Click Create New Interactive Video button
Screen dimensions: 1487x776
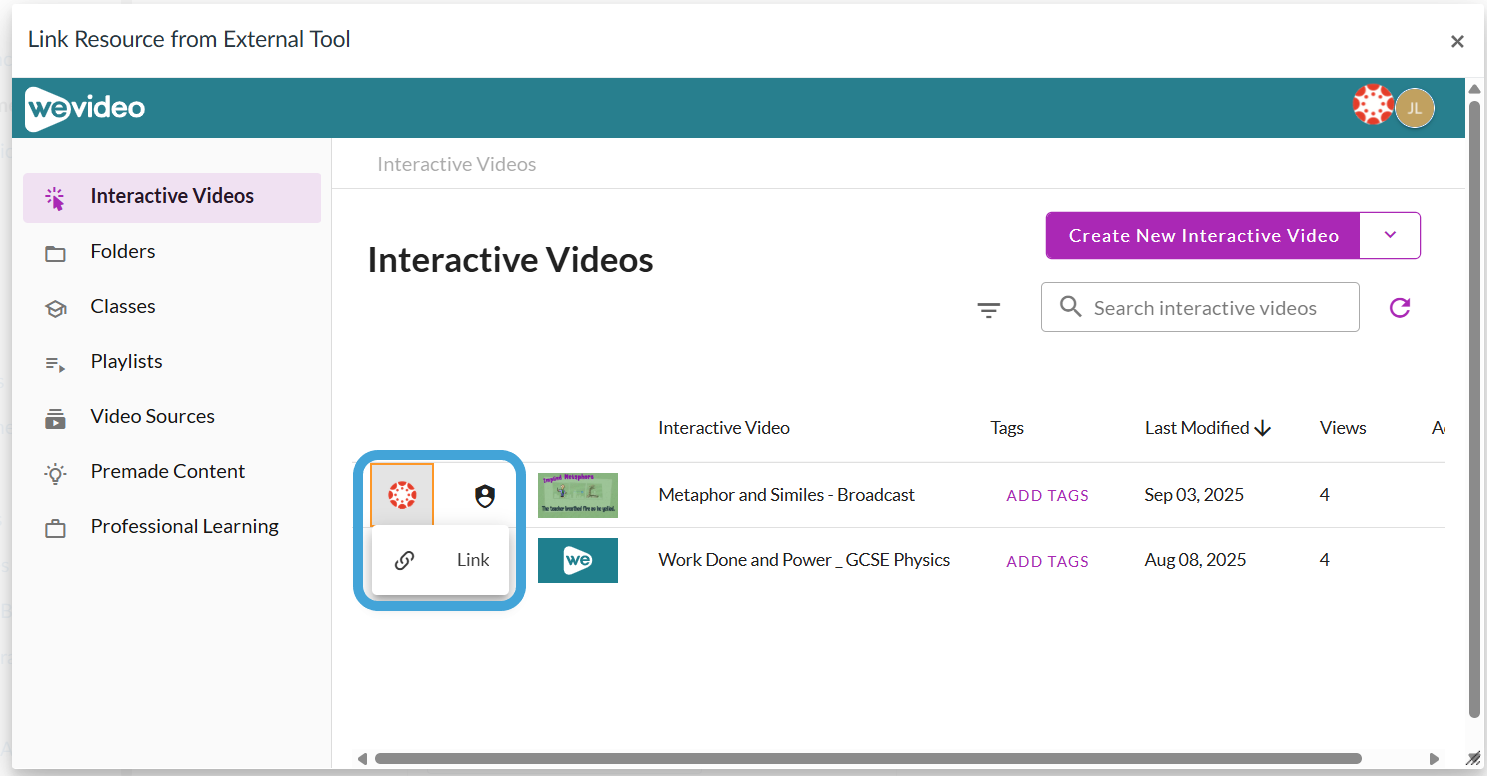click(x=1203, y=235)
